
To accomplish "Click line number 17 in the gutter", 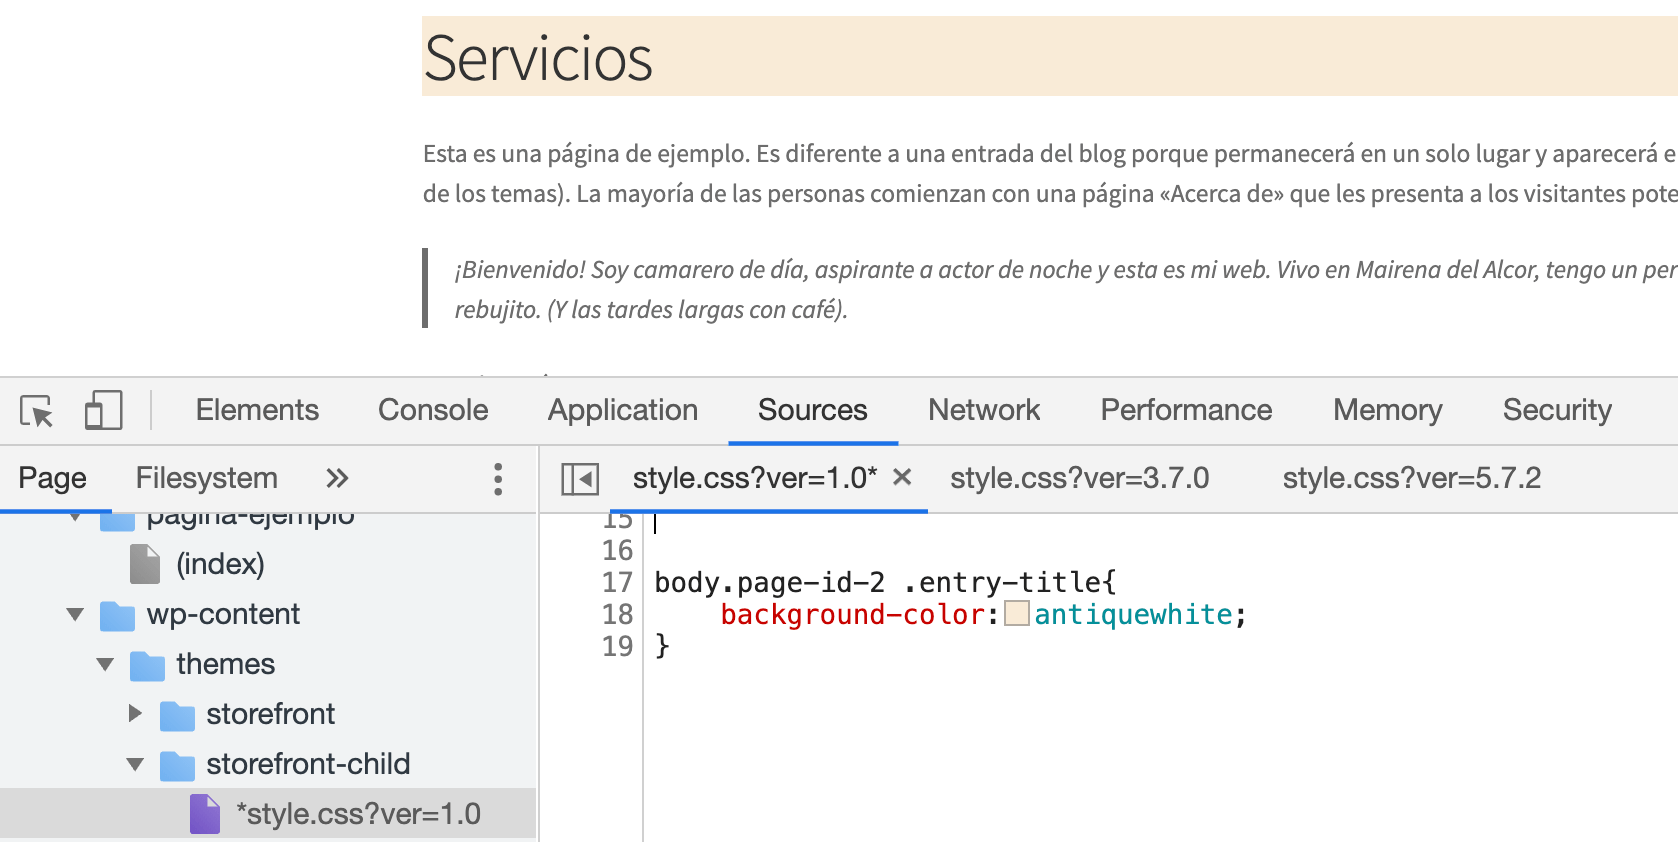I will click(617, 582).
